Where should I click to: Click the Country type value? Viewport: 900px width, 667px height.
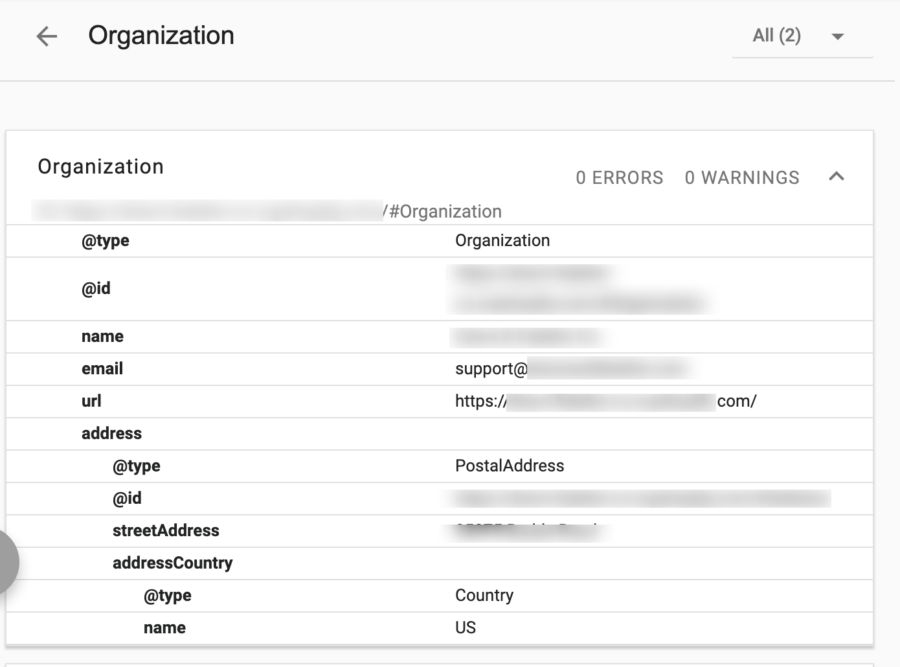coord(484,595)
